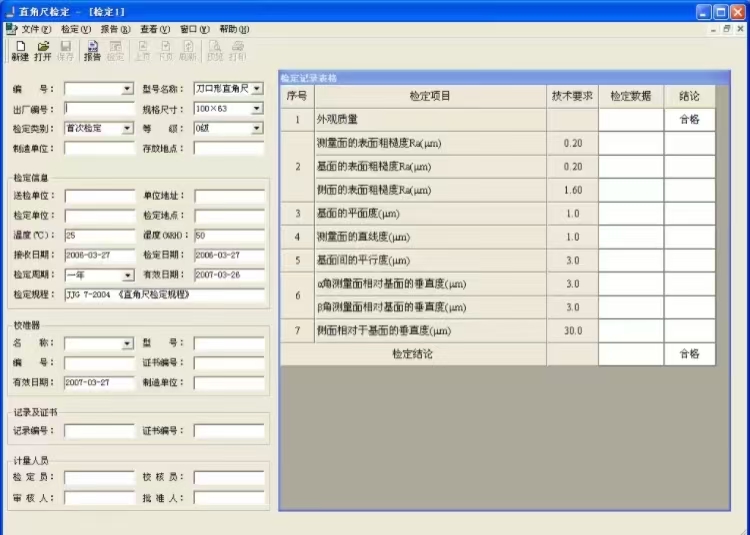Screen dimensions: 750x535
Task: Click the 接收日期 field showing 2006-03-27
Action: click(99, 255)
